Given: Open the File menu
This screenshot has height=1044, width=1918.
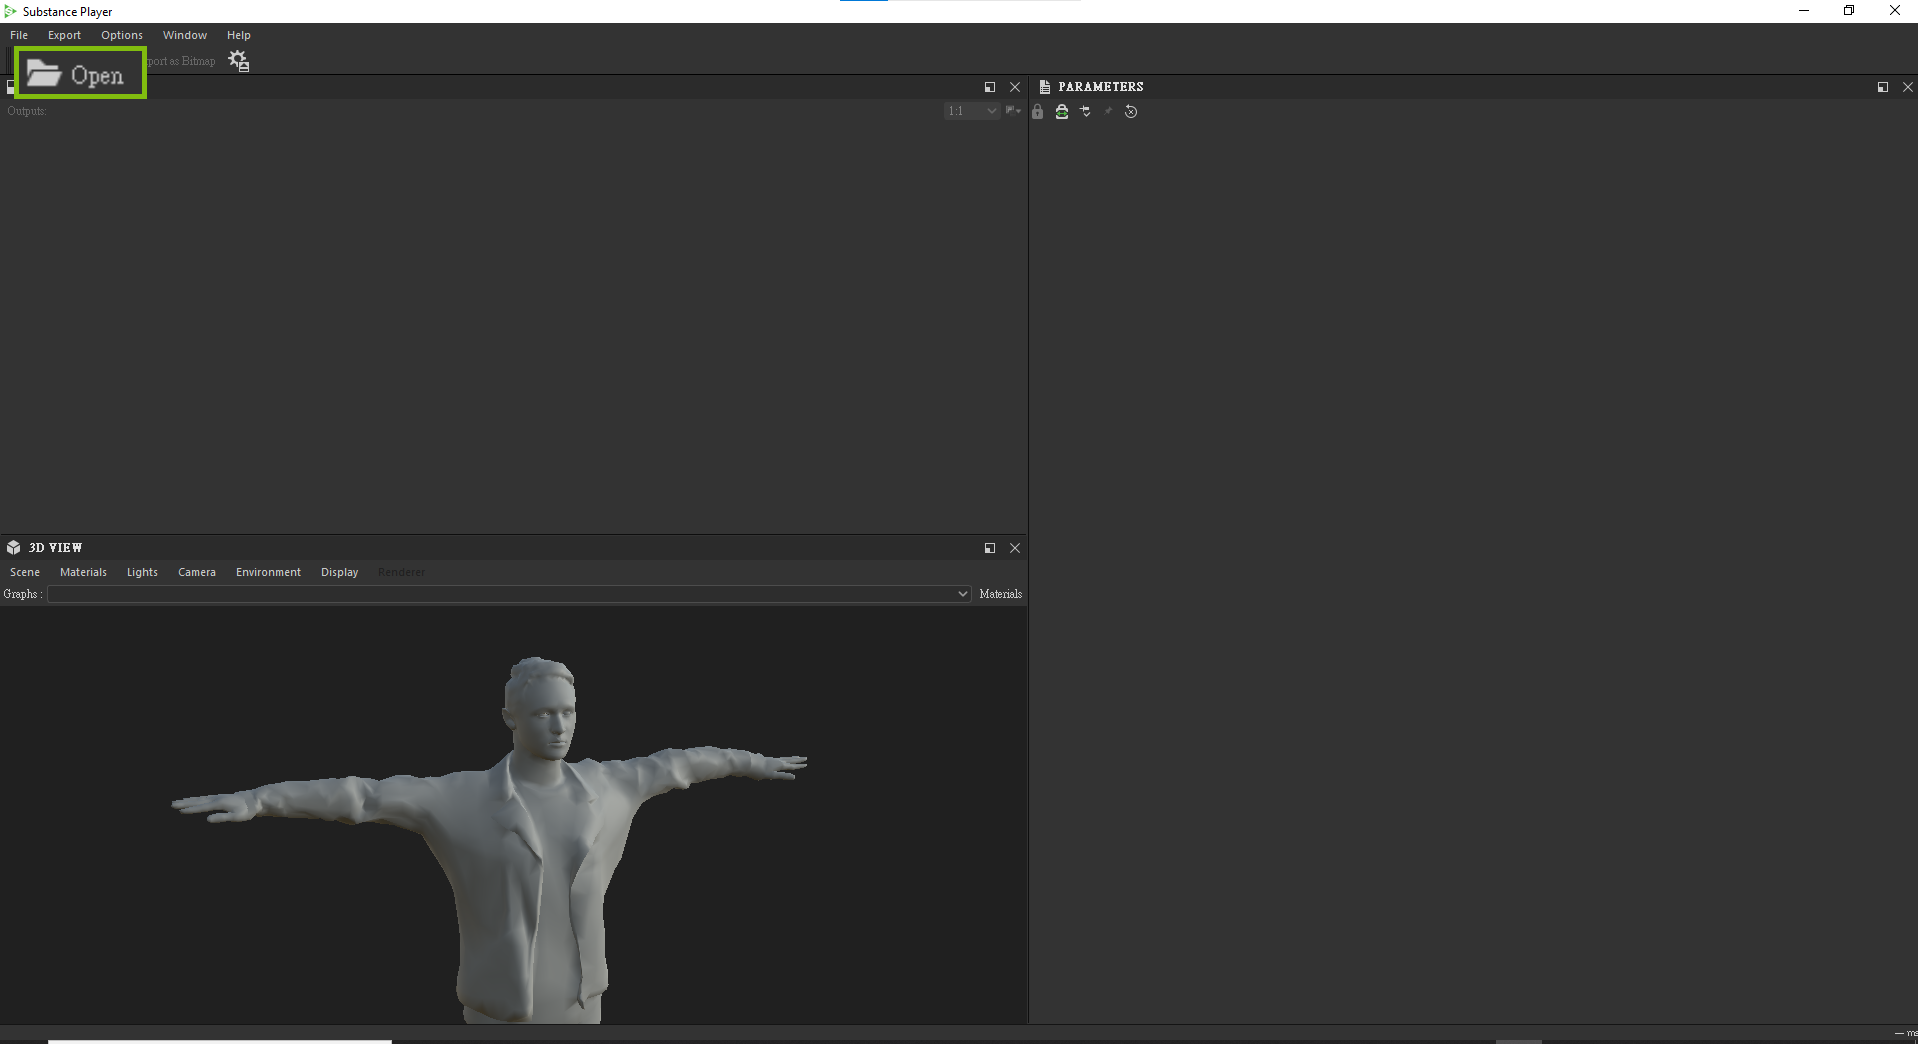Looking at the screenshot, I should 19,35.
